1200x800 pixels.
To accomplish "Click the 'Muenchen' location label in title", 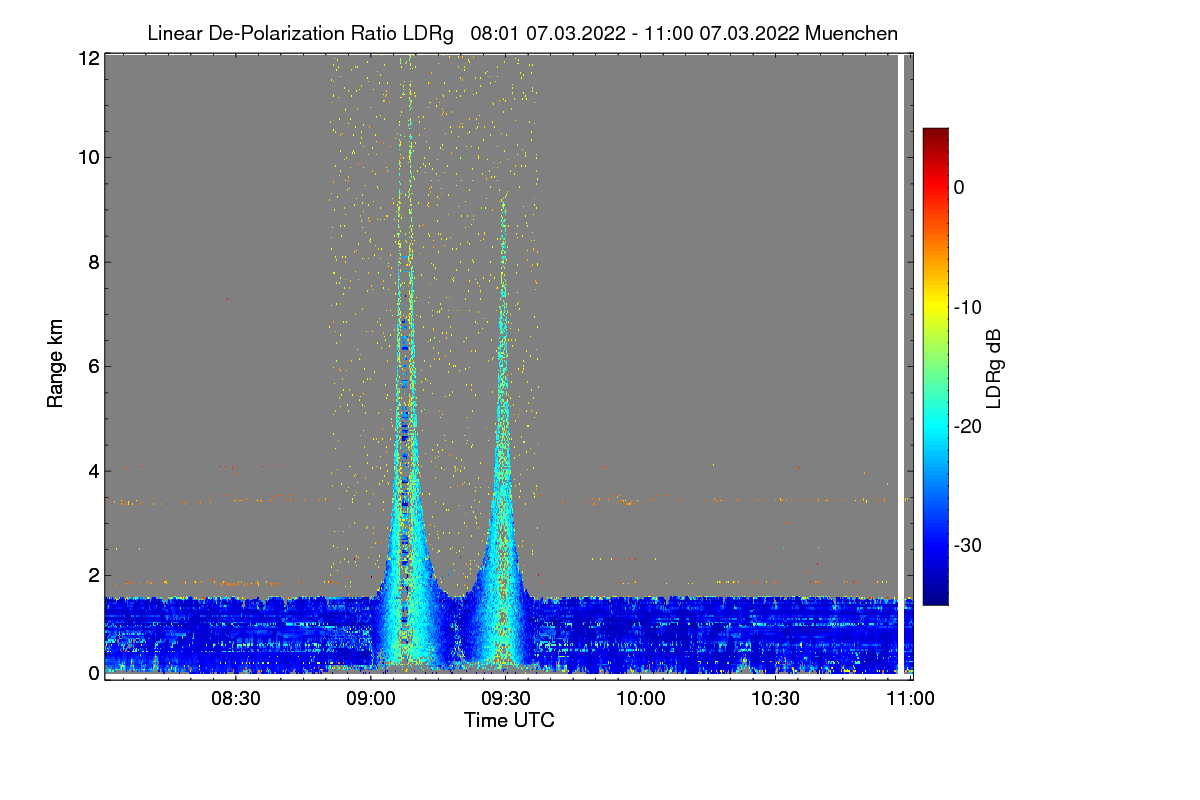I will (x=851, y=33).
